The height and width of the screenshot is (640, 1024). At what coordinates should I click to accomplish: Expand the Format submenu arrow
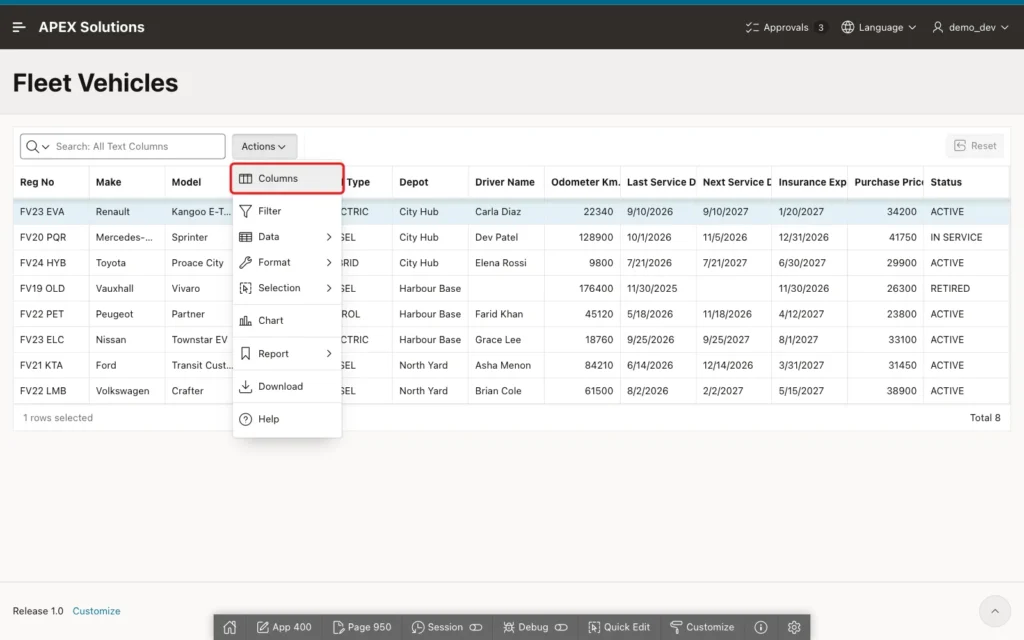[328, 262]
